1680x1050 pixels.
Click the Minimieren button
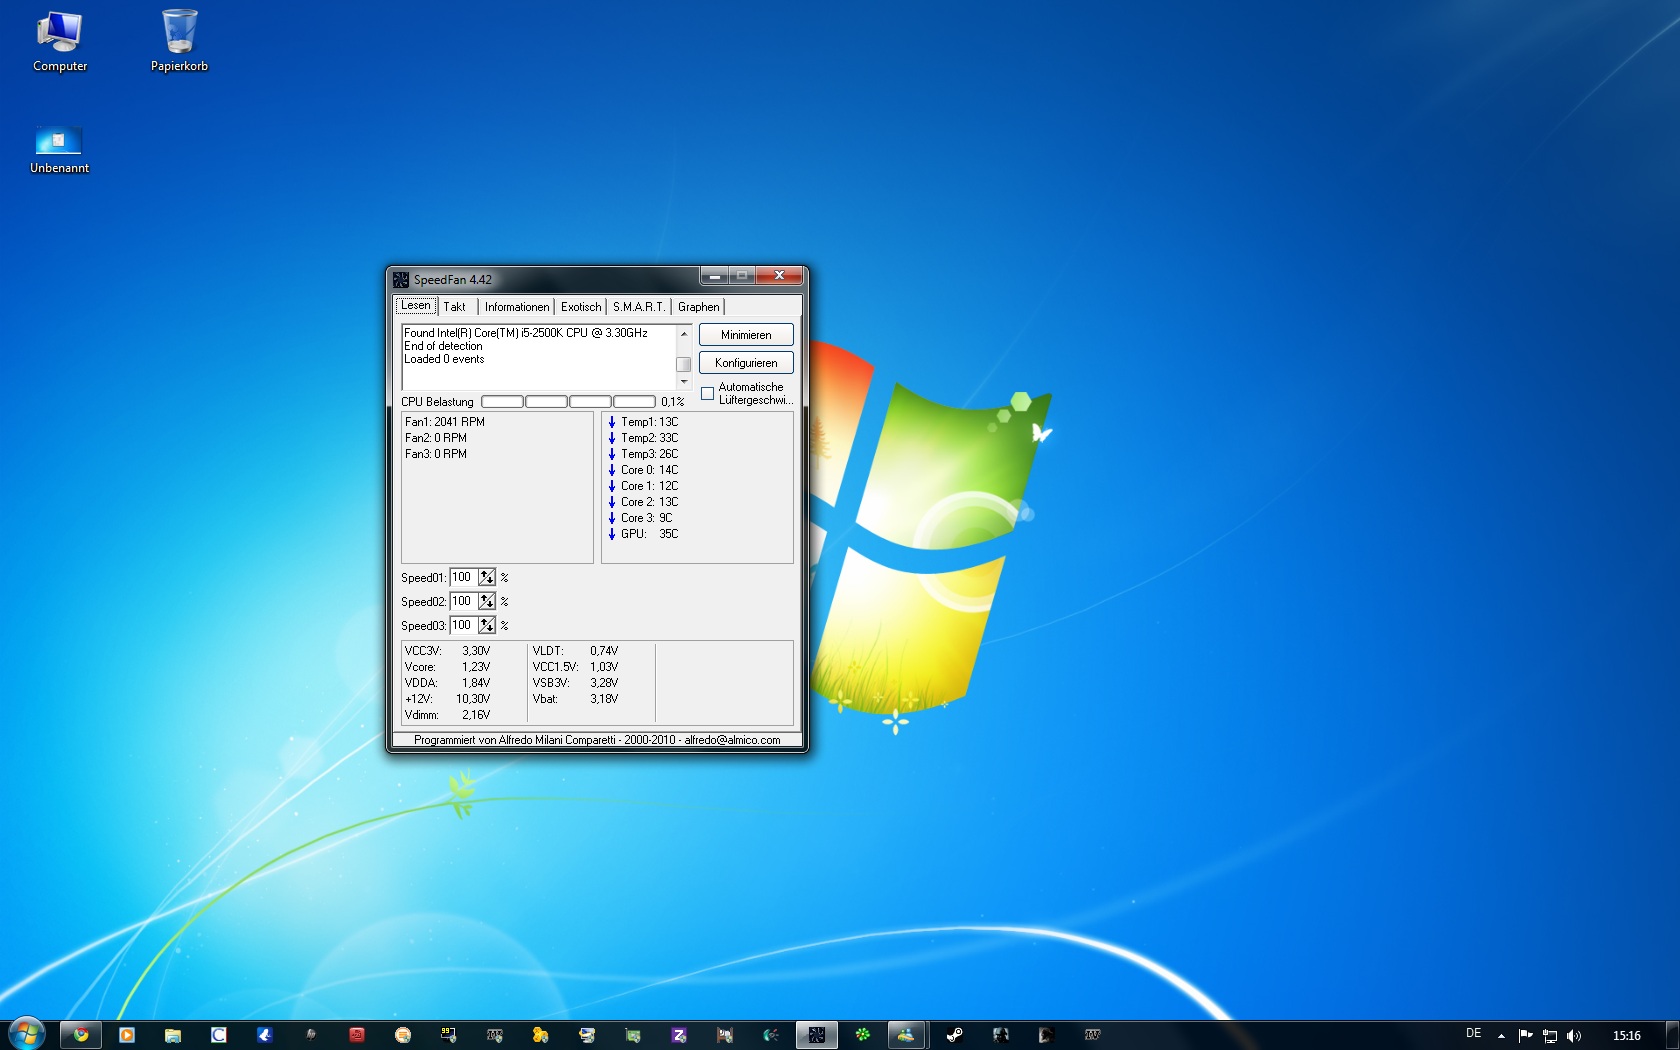pyautogui.click(x=746, y=335)
